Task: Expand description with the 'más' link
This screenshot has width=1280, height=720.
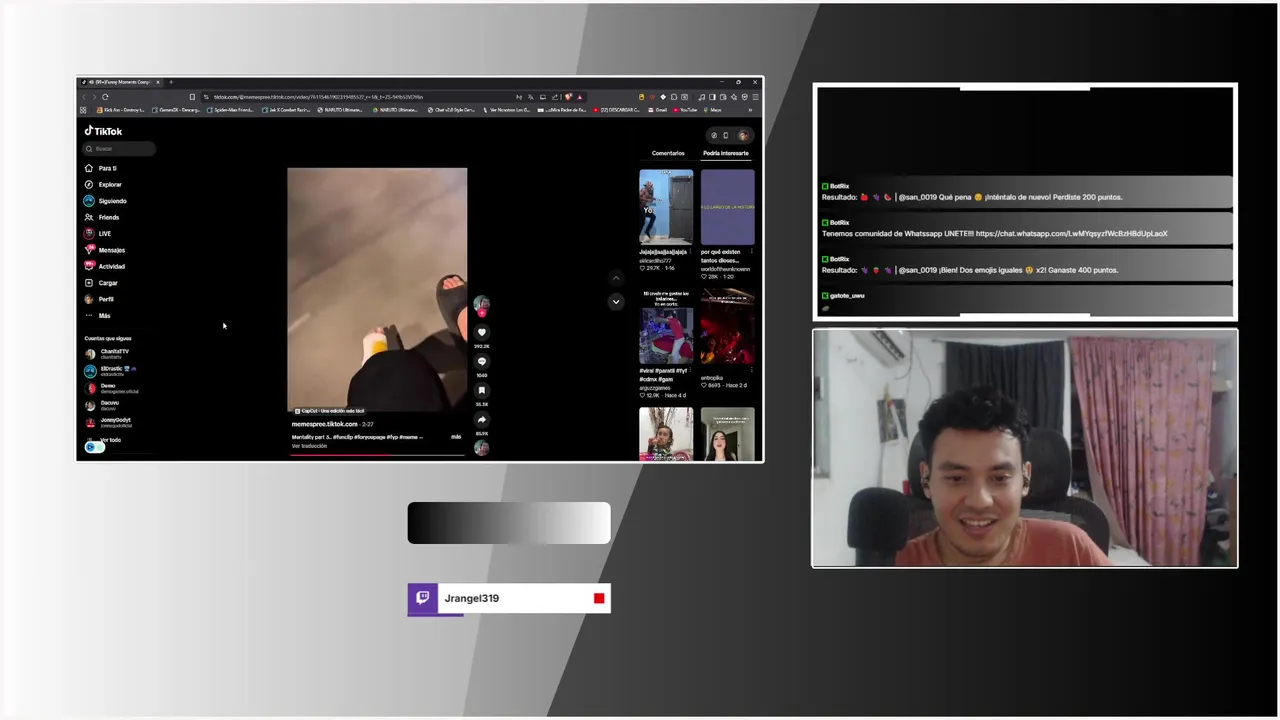Action: click(456, 437)
